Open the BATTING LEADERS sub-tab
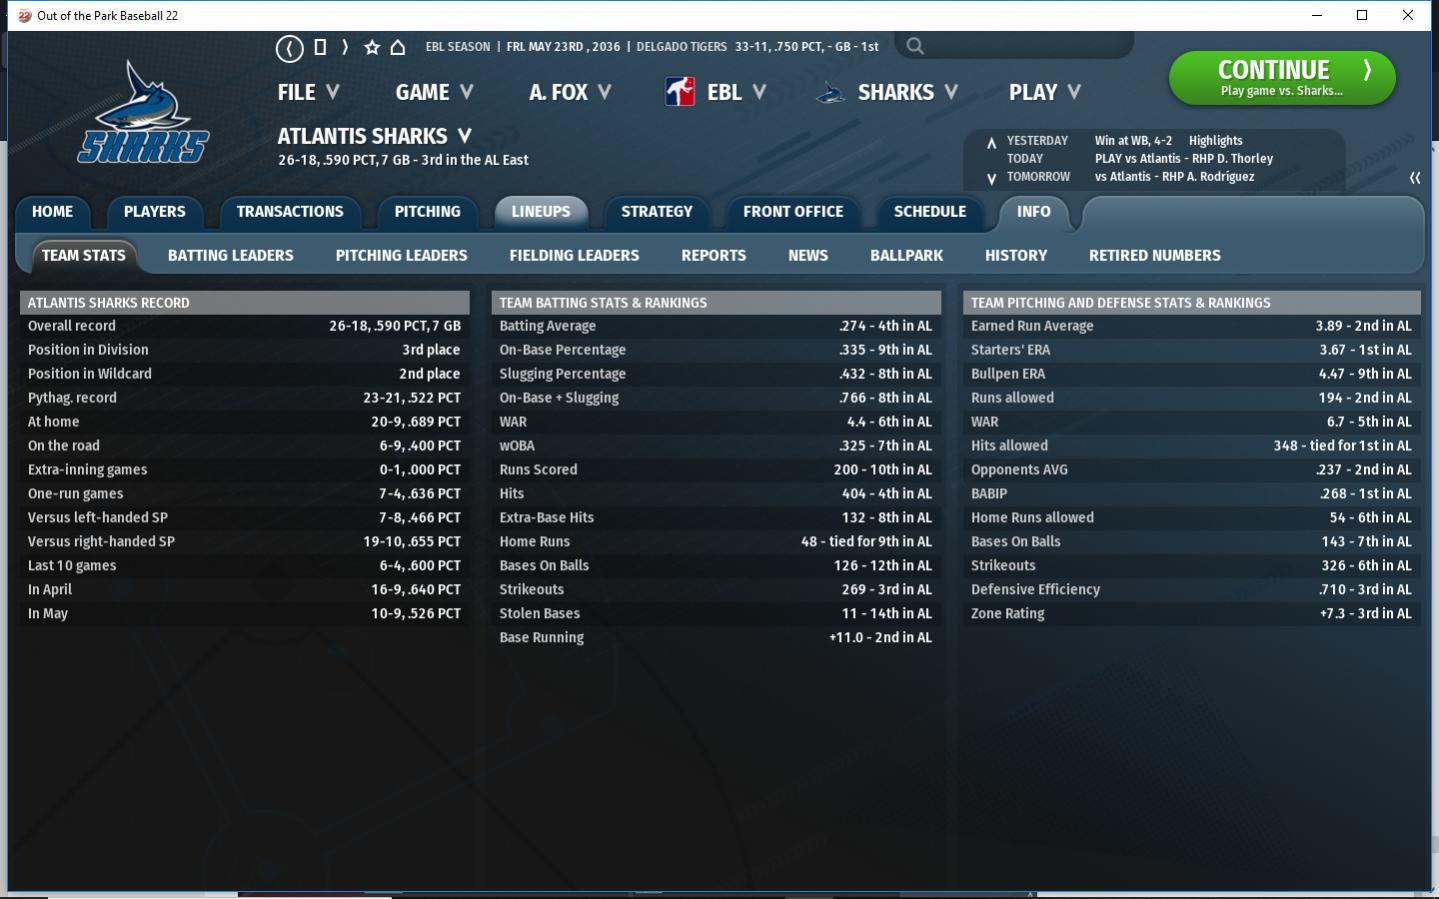This screenshot has width=1439, height=899. (231, 256)
